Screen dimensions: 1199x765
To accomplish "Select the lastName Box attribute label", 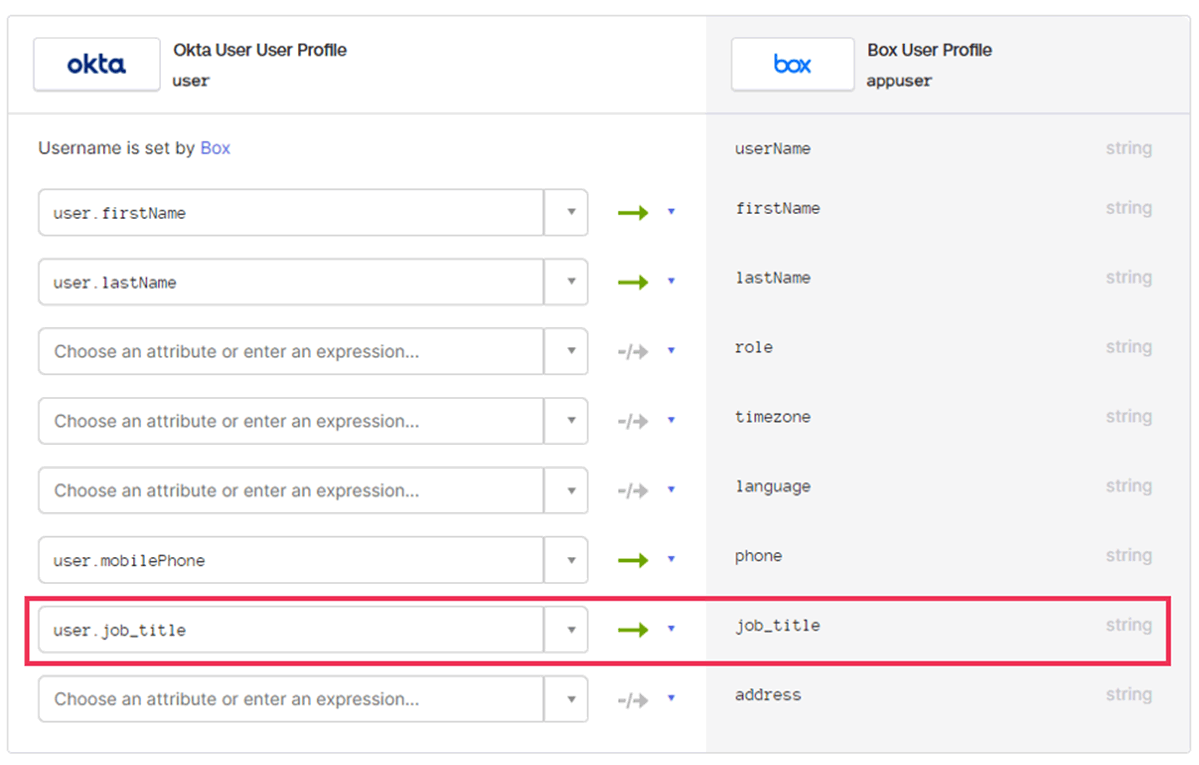I will click(x=772, y=278).
